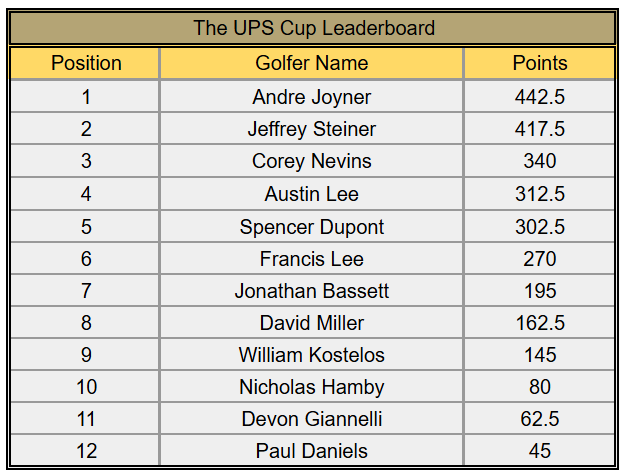
Task: Click golfer name Andre Joyner
Action: coord(311,97)
